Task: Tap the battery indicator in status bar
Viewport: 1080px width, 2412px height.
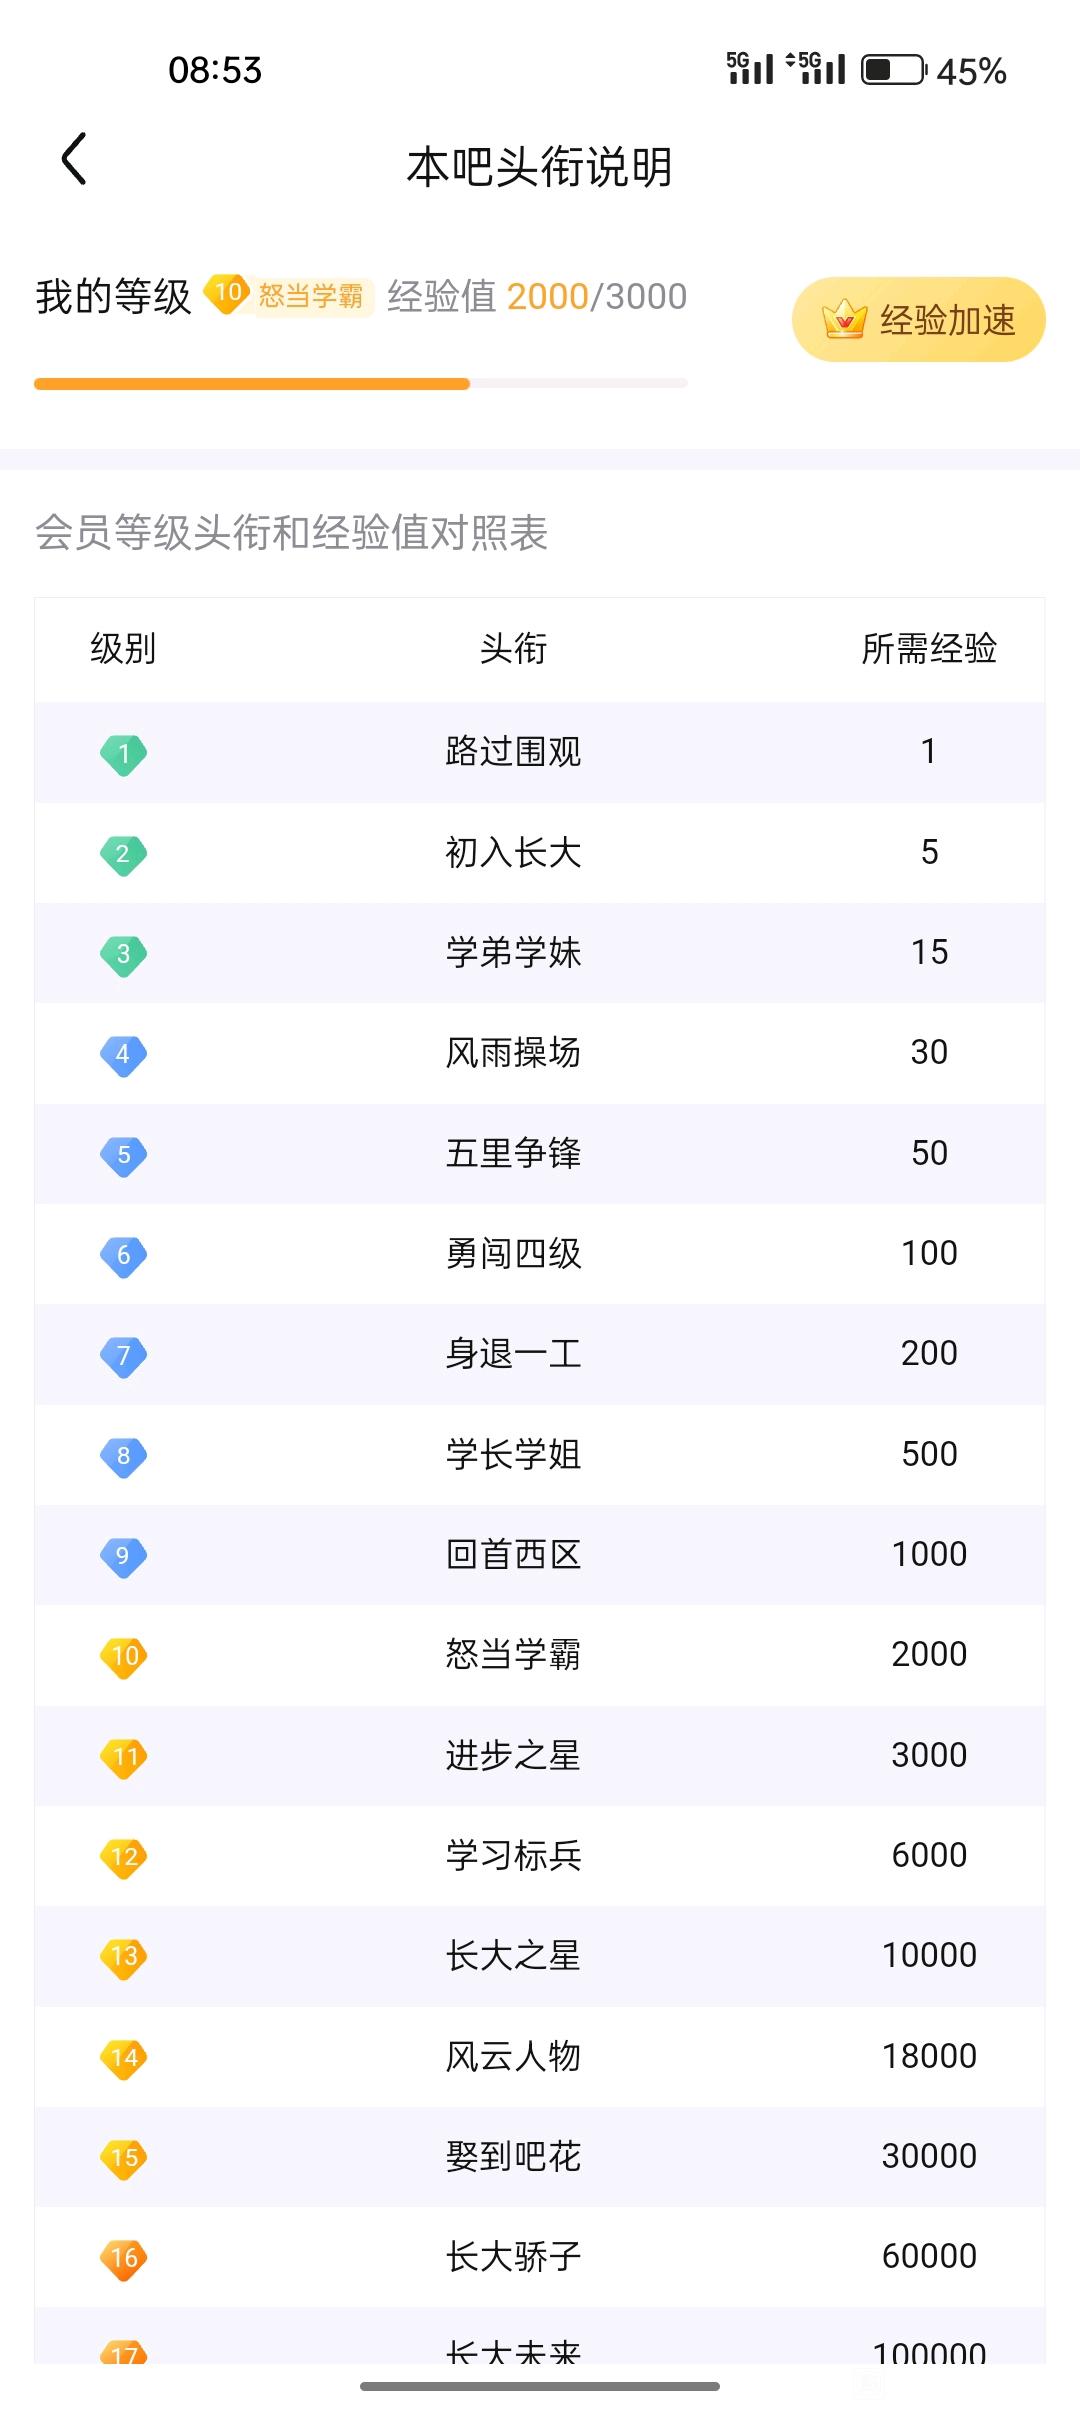Action: (x=894, y=70)
